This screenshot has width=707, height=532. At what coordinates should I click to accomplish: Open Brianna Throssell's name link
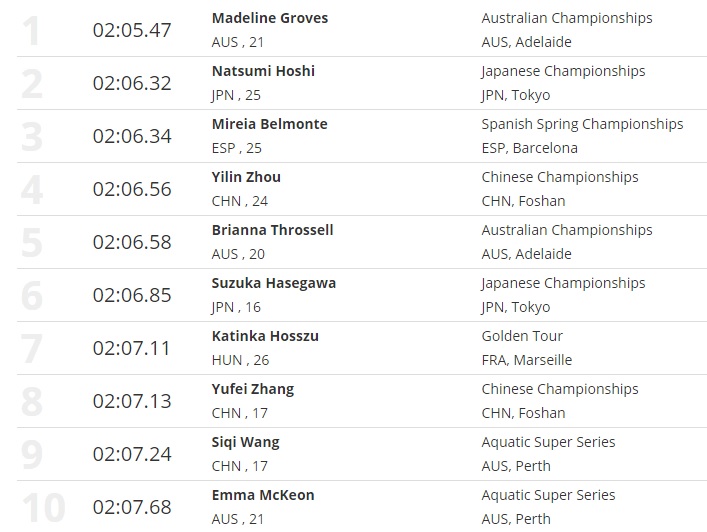point(272,230)
